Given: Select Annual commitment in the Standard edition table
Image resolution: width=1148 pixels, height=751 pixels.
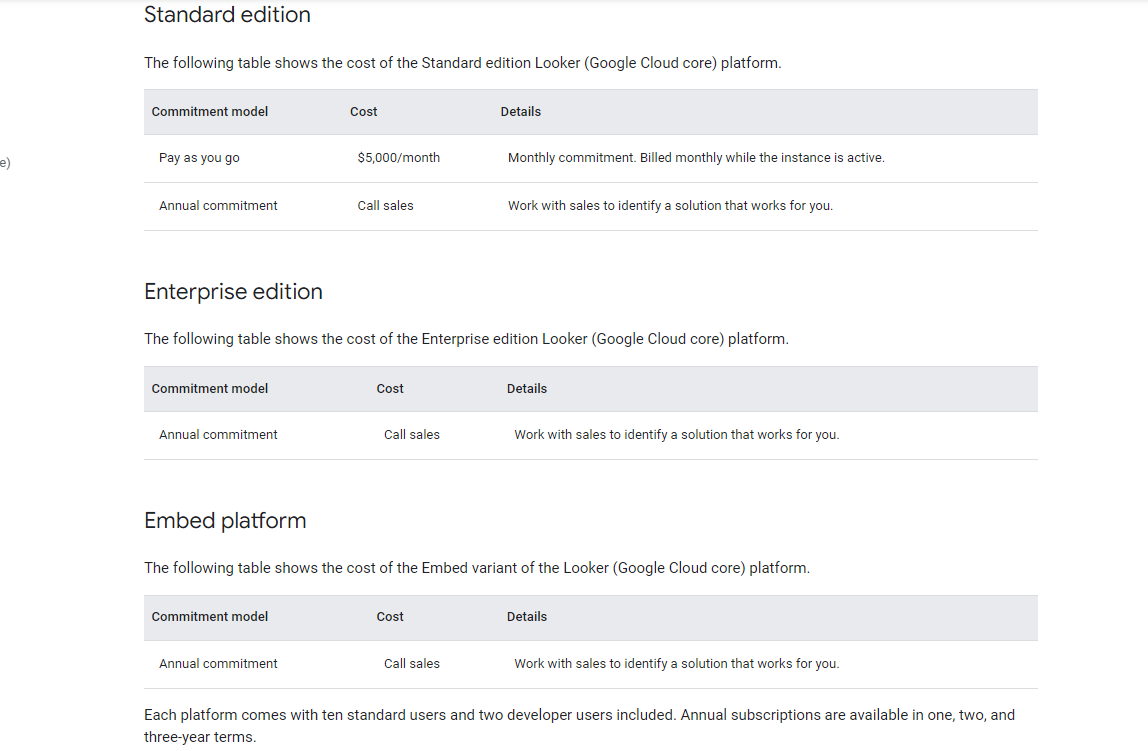Looking at the screenshot, I should coord(218,205).
